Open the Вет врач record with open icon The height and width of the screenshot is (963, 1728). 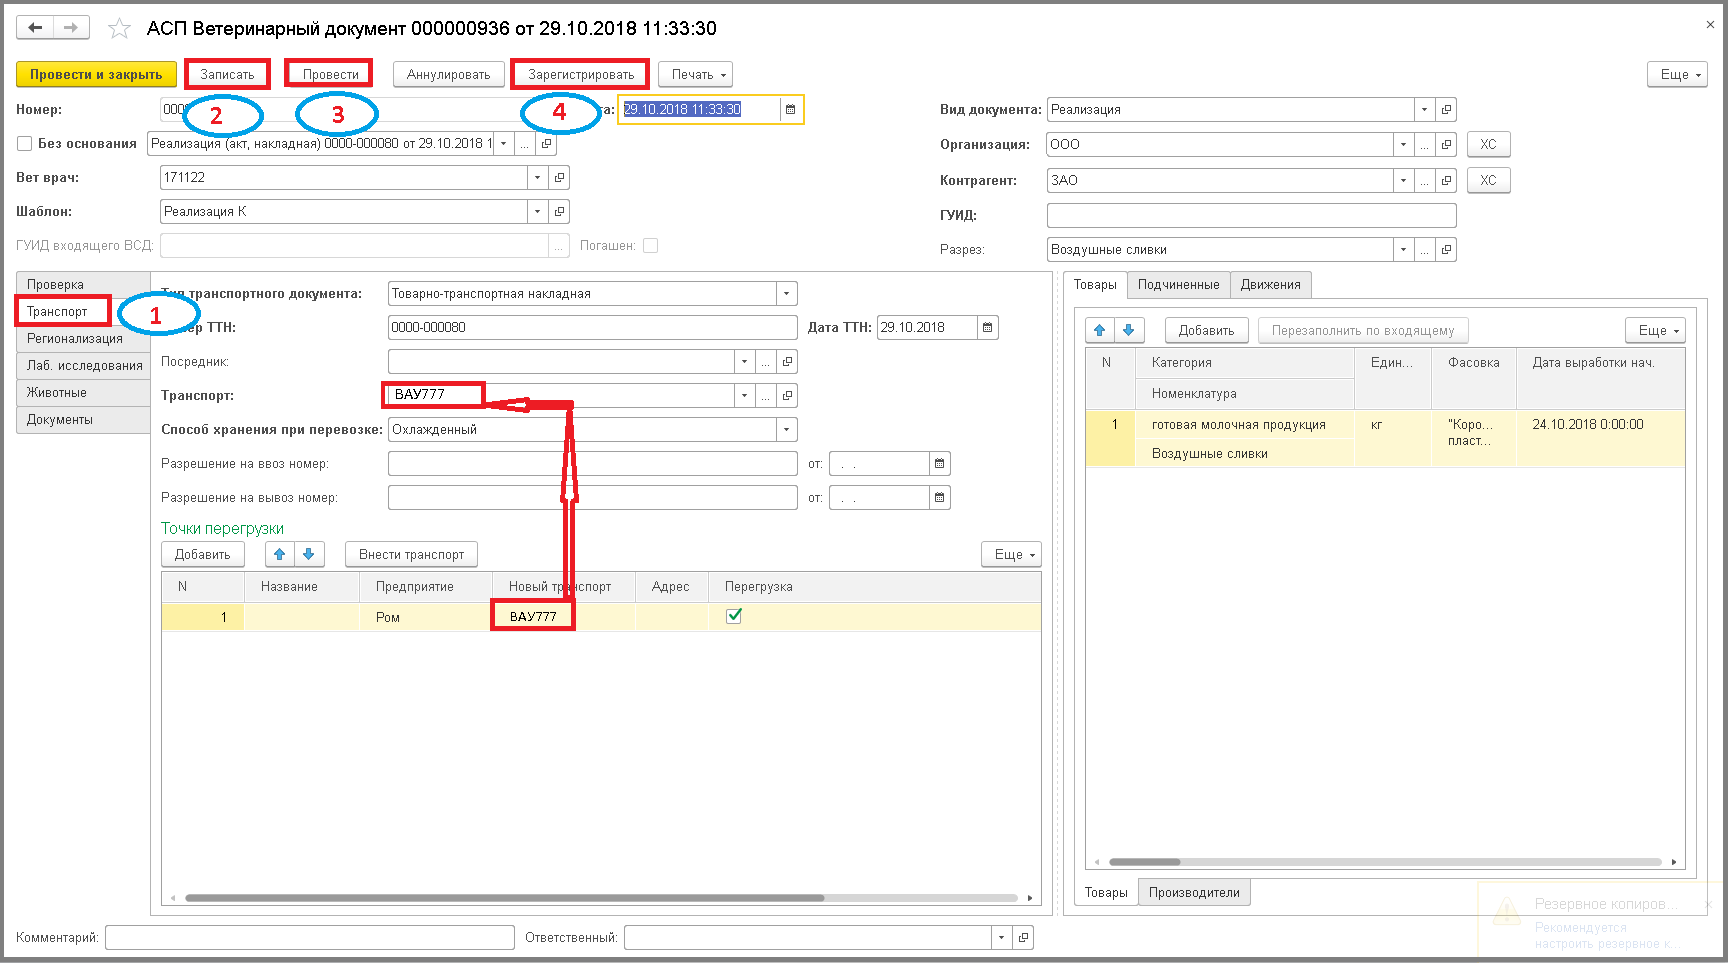point(560,177)
